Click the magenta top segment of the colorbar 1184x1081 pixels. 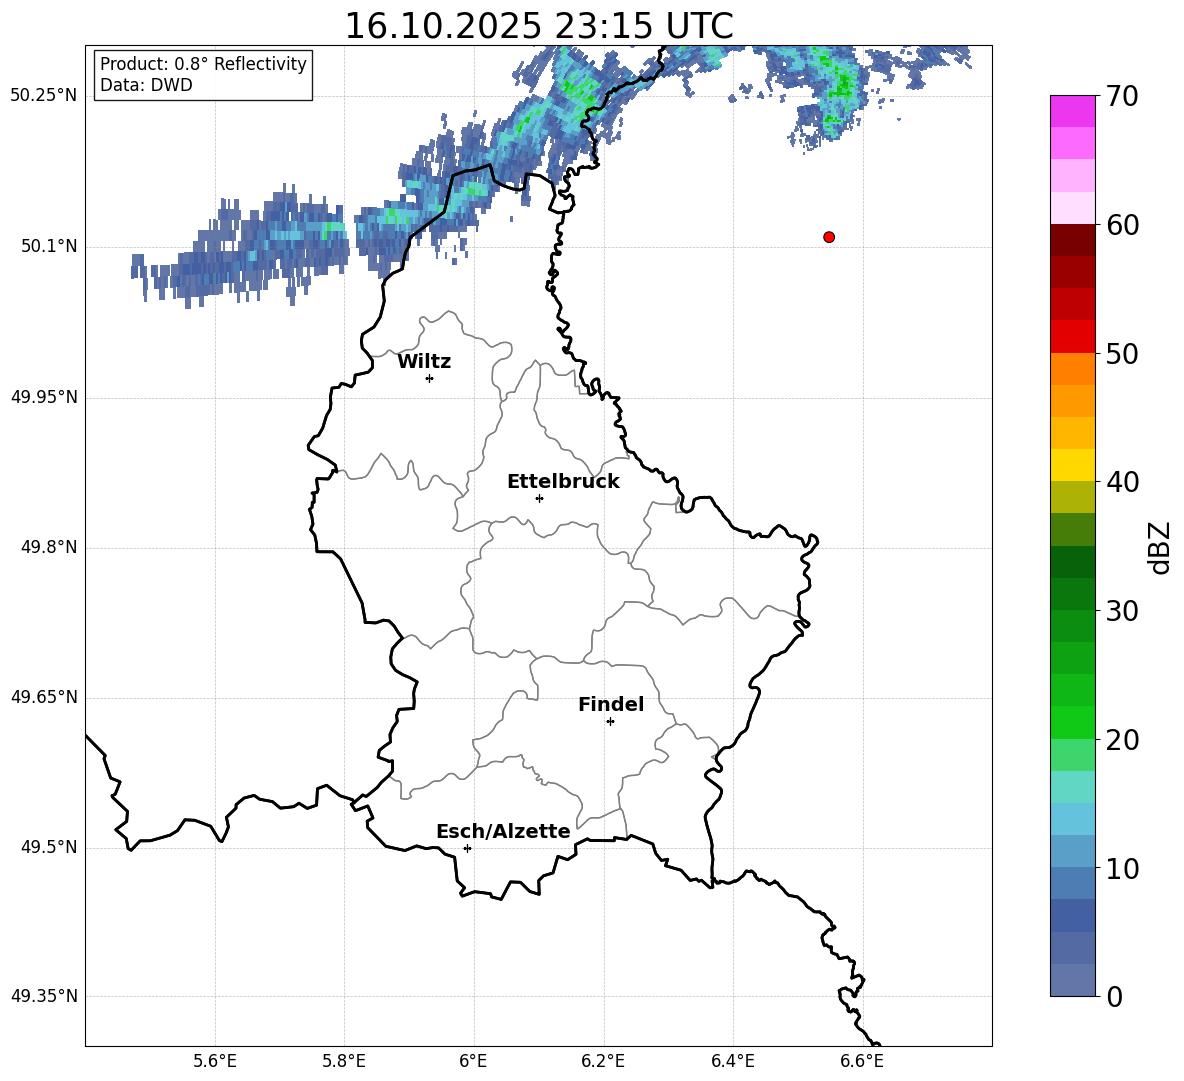tap(1073, 111)
